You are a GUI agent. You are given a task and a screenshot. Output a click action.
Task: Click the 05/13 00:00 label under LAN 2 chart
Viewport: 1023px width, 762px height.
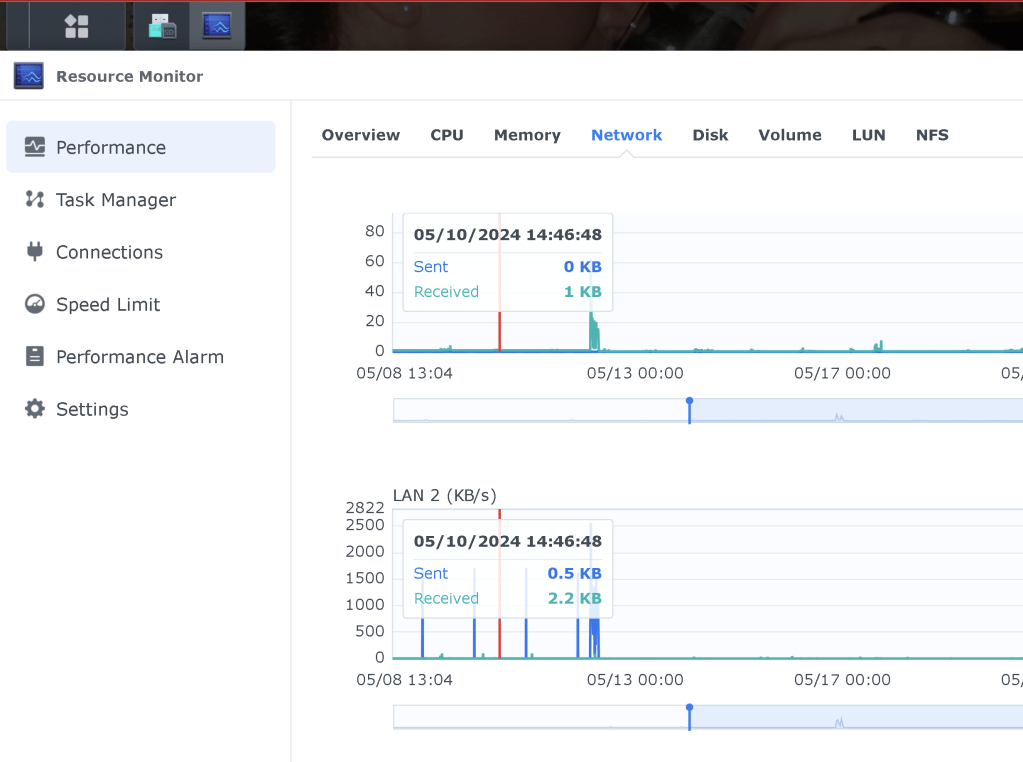[635, 680]
